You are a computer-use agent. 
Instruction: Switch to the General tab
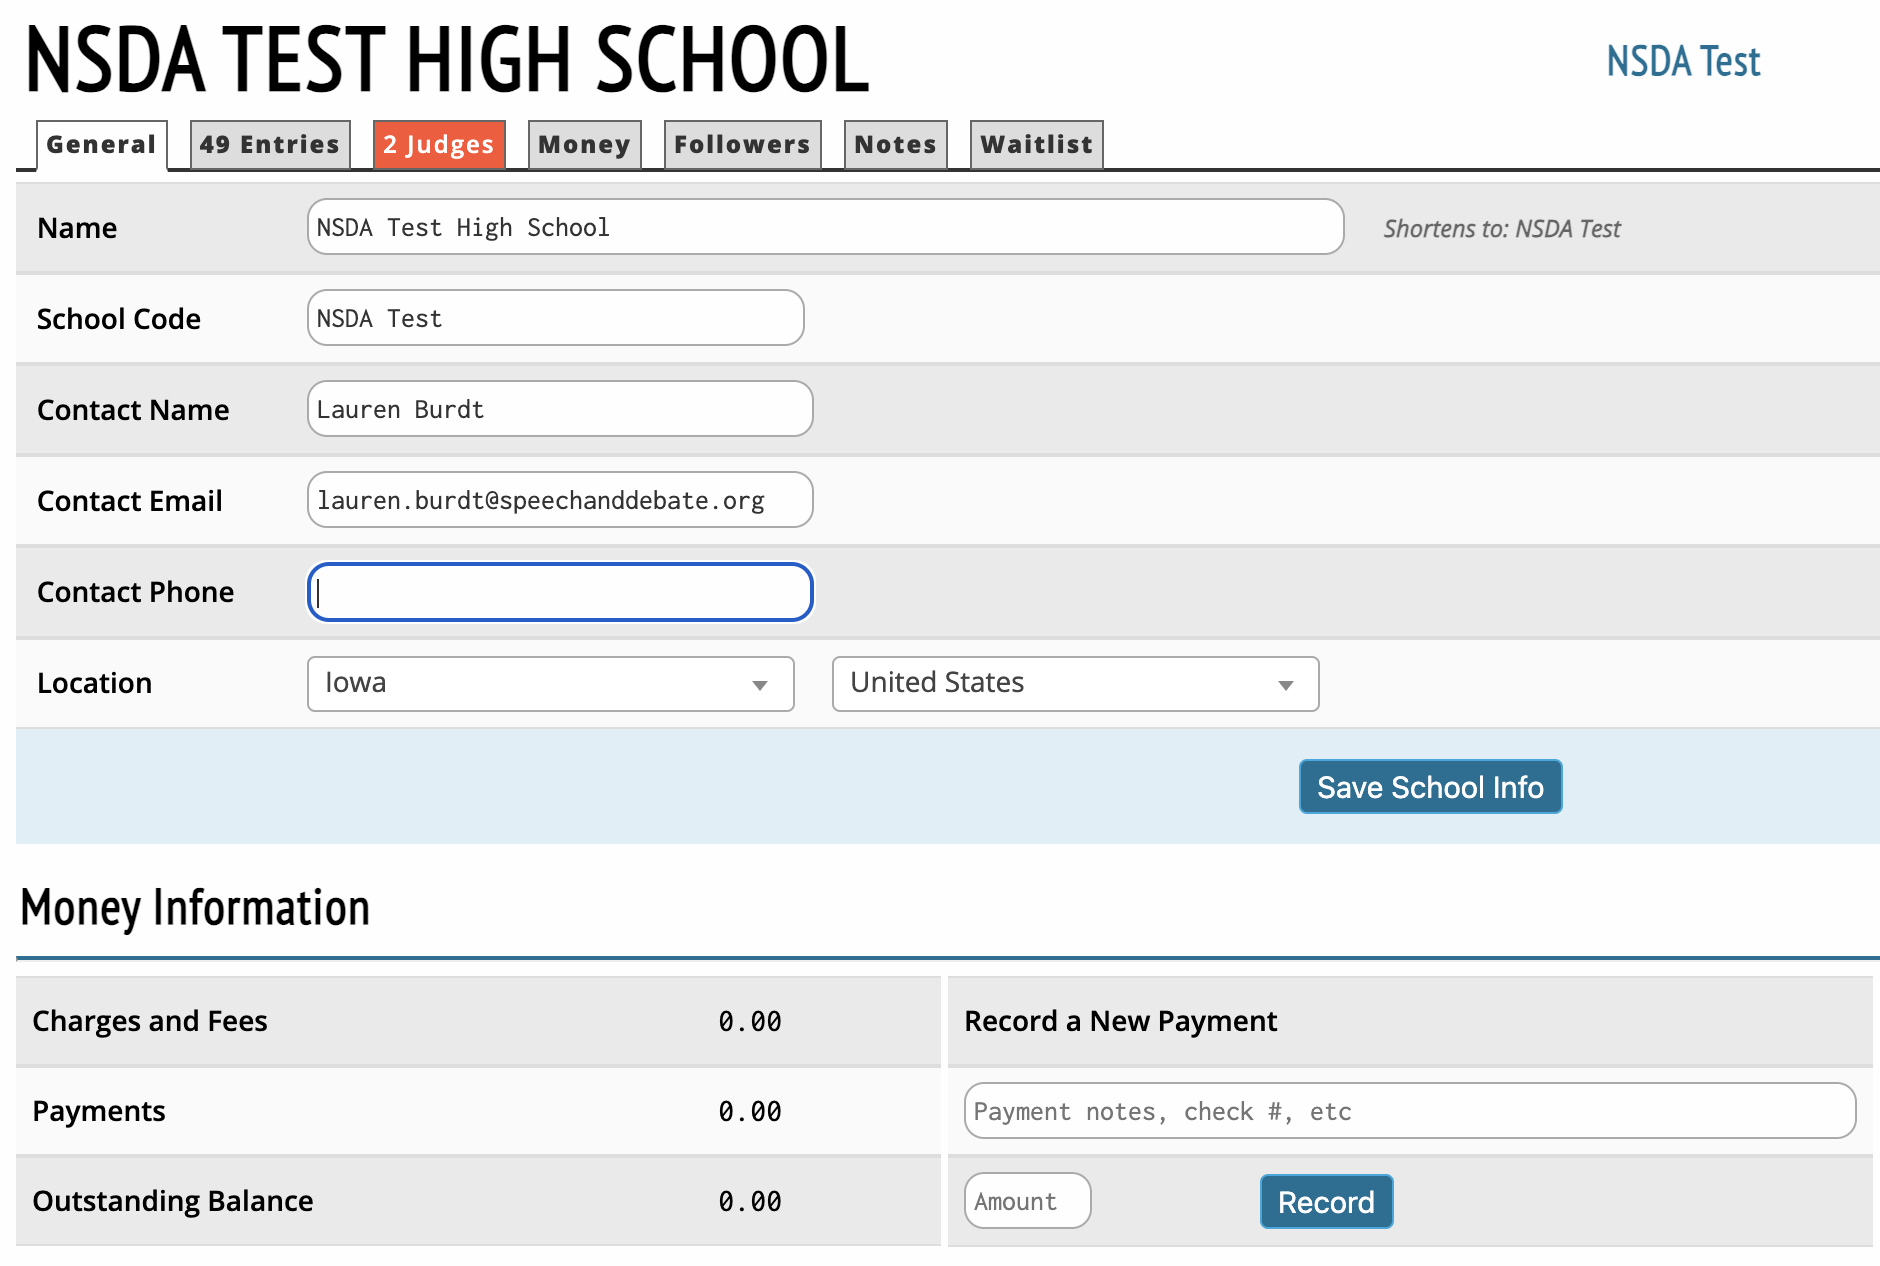pyautogui.click(x=101, y=145)
